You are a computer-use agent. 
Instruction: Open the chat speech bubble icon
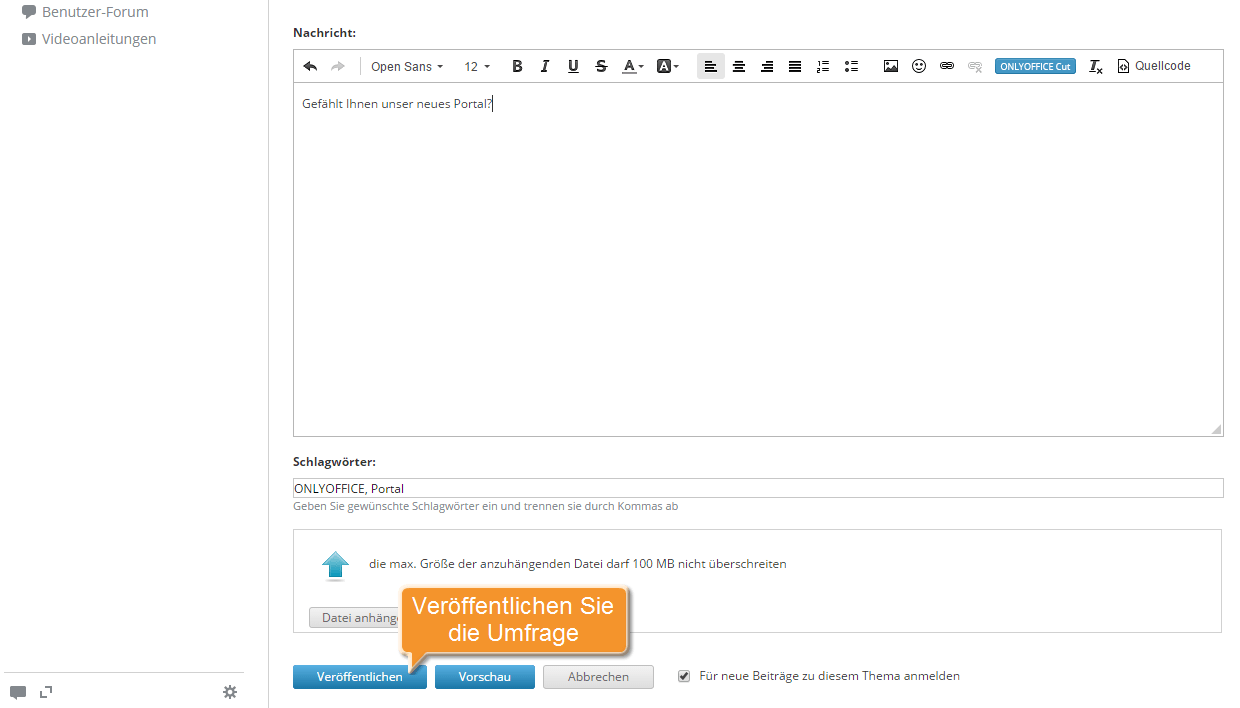pyautogui.click(x=18, y=692)
